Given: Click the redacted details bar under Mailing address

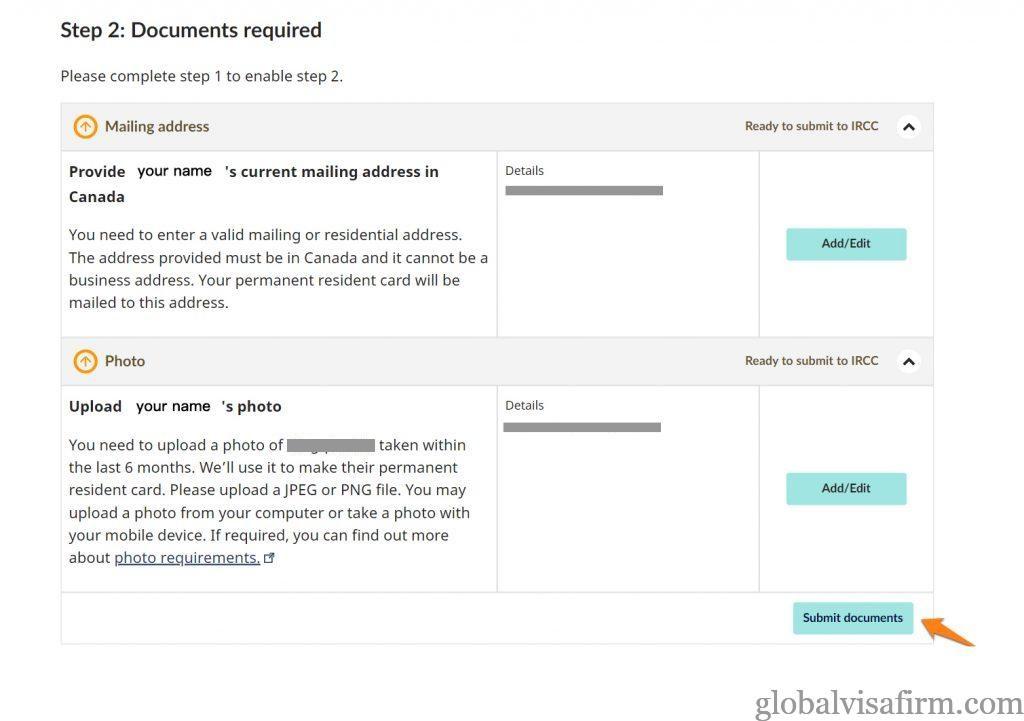Looking at the screenshot, I should (584, 191).
